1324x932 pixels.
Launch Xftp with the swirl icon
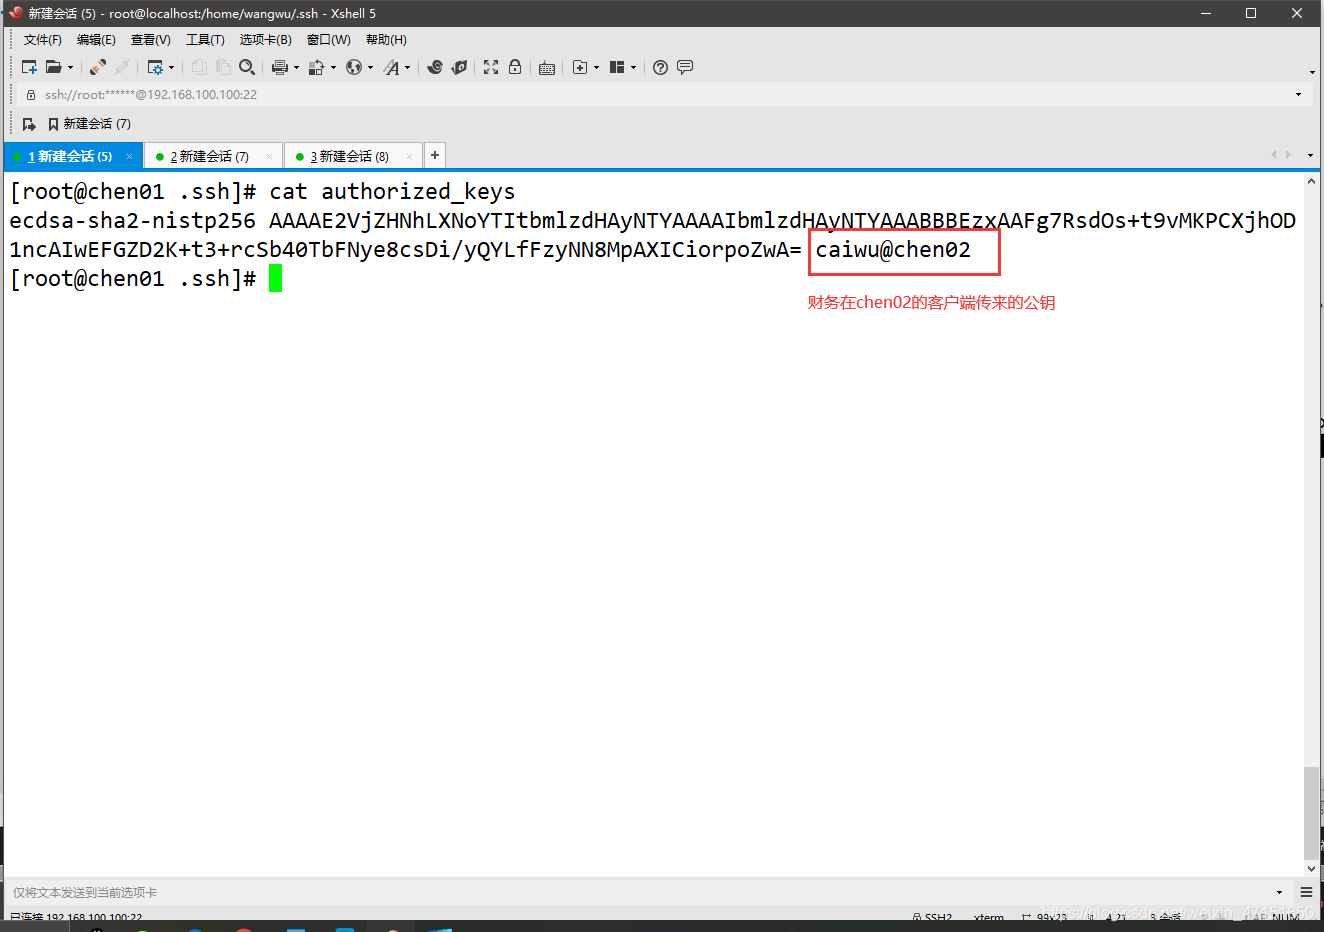pos(435,67)
